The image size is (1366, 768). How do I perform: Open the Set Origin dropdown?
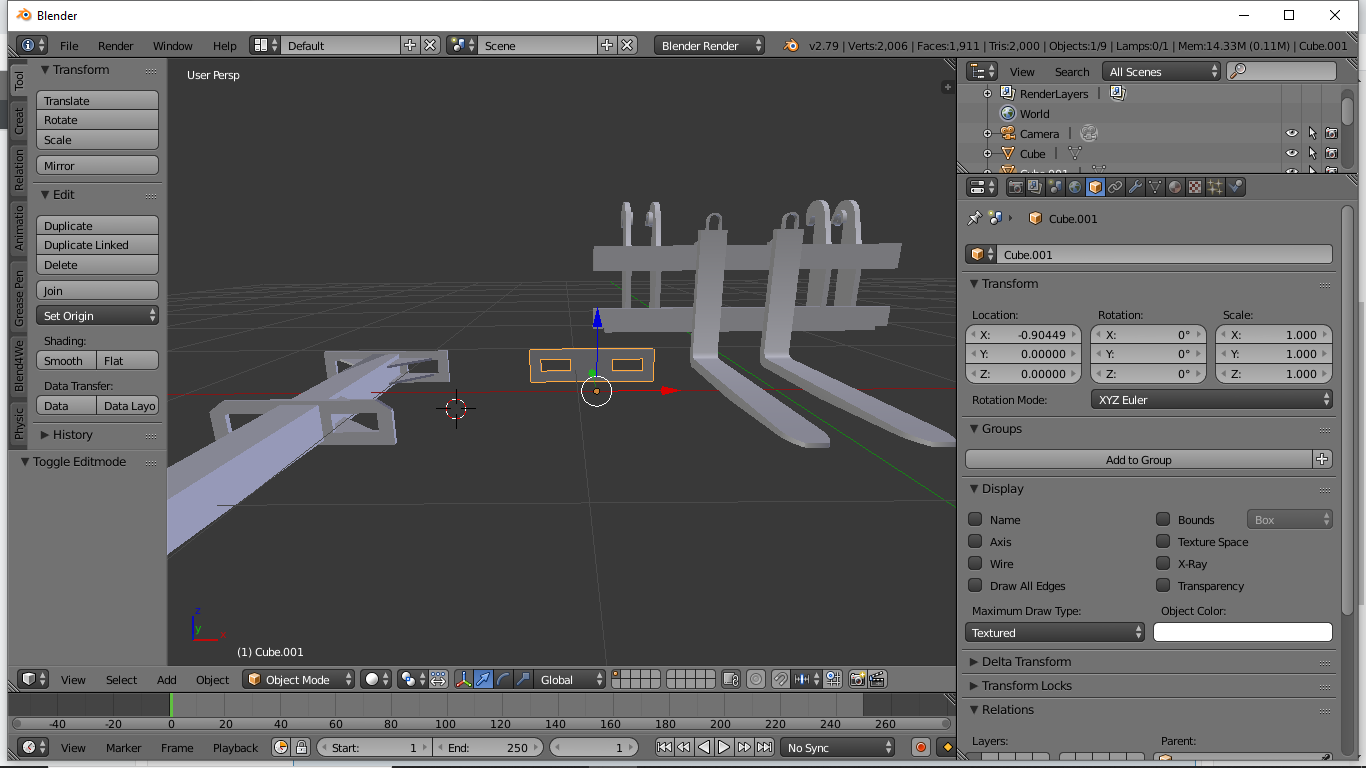pyautogui.click(x=98, y=315)
